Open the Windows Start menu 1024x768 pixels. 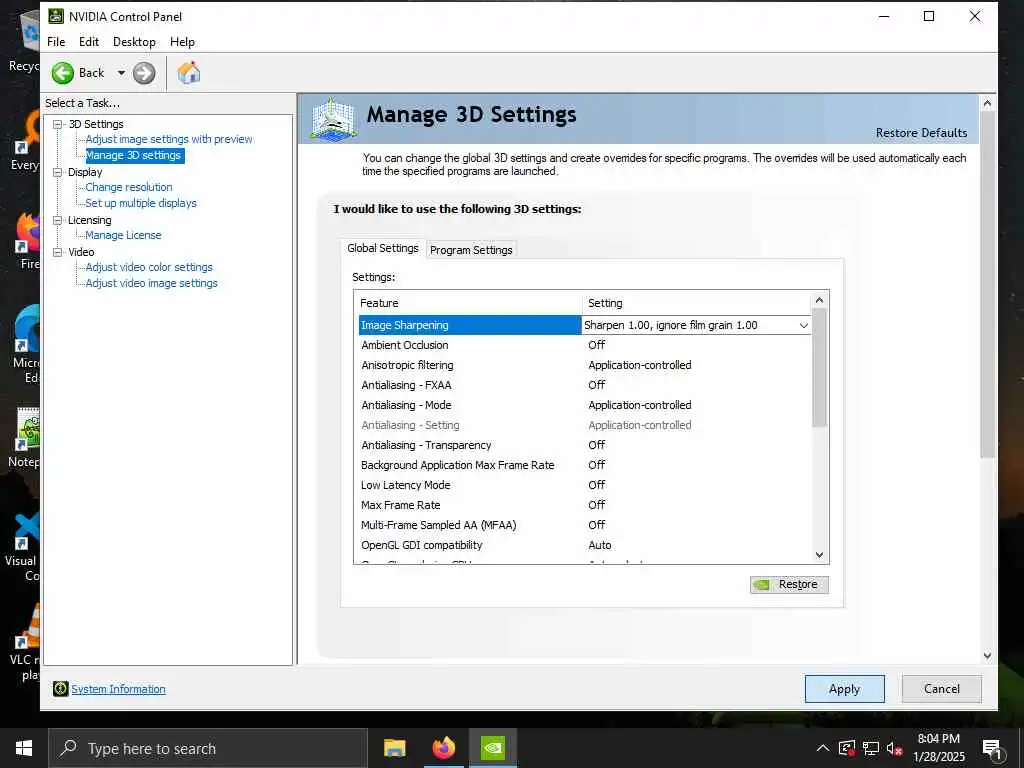24,748
